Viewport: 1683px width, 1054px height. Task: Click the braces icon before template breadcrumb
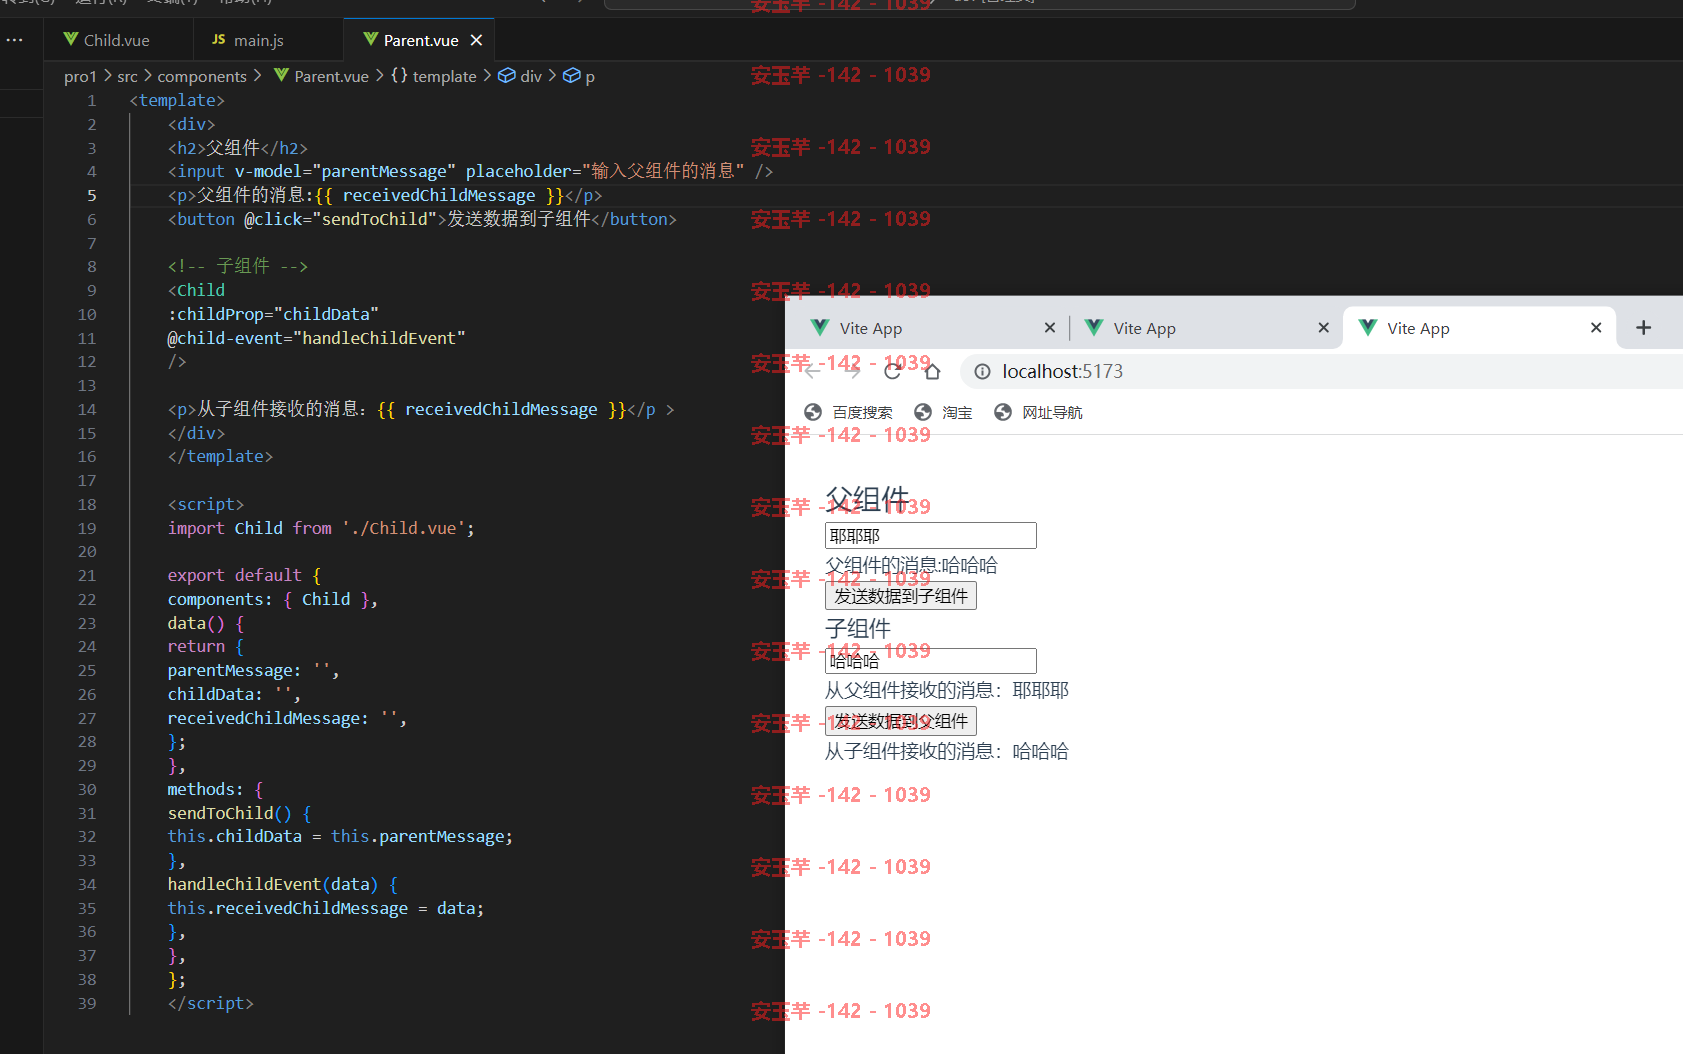tap(399, 75)
